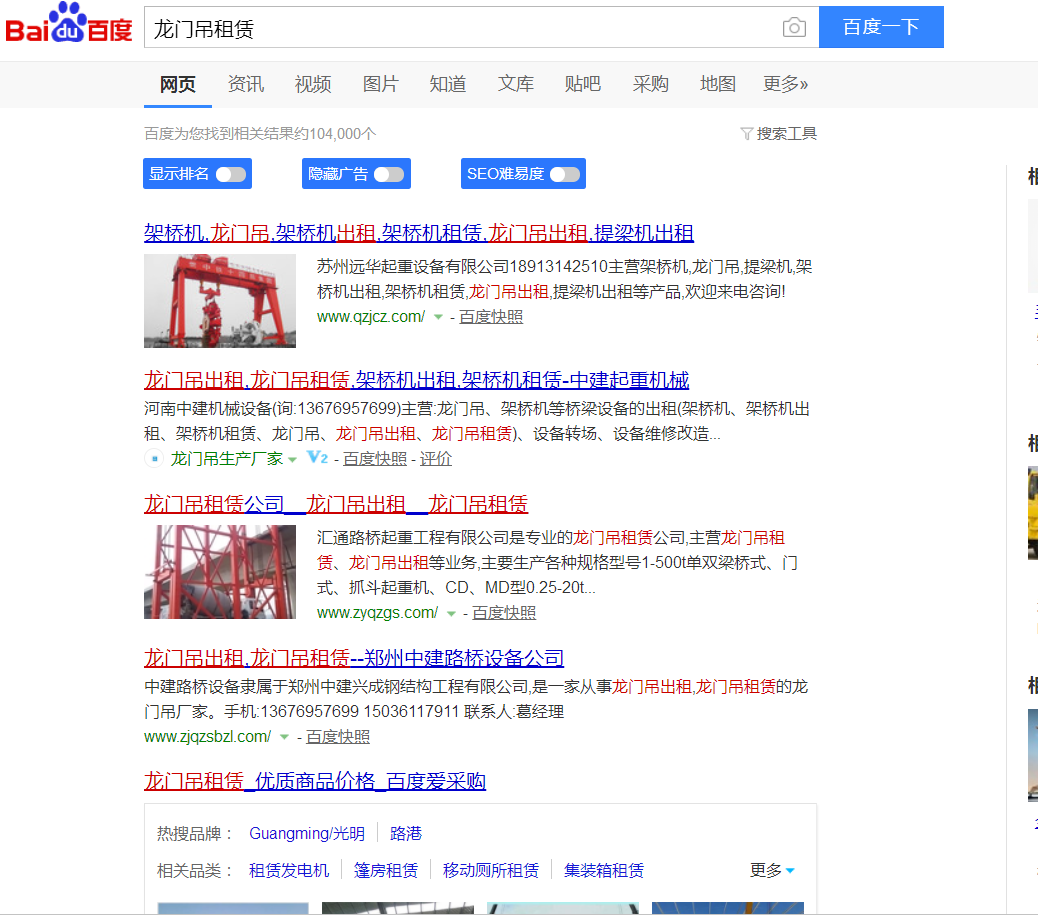Open 百度快照 for www.zyqzgs.com result
The image size is (1038, 916).
[x=504, y=613]
